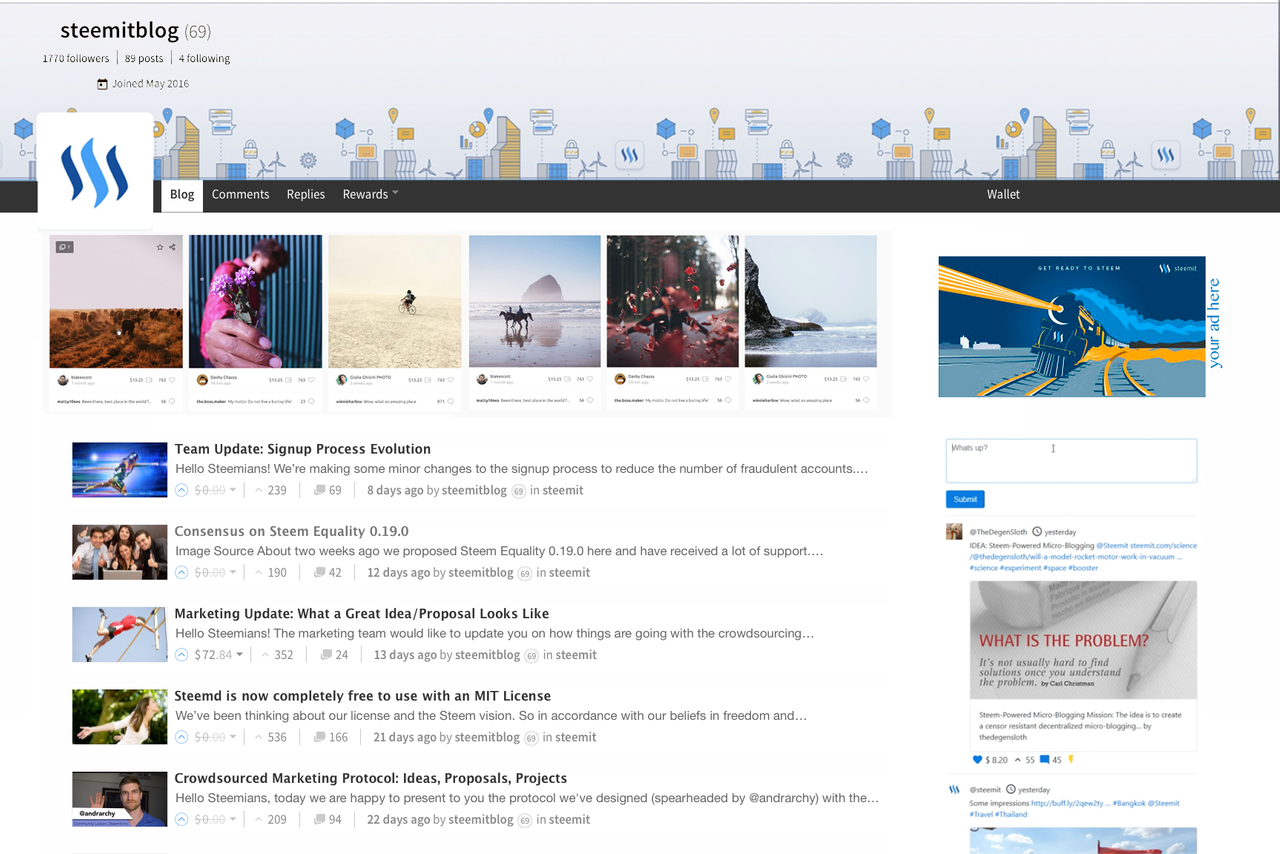Open comments icon showing 42 on Consensus post
The height and width of the screenshot is (854, 1280).
[320, 573]
